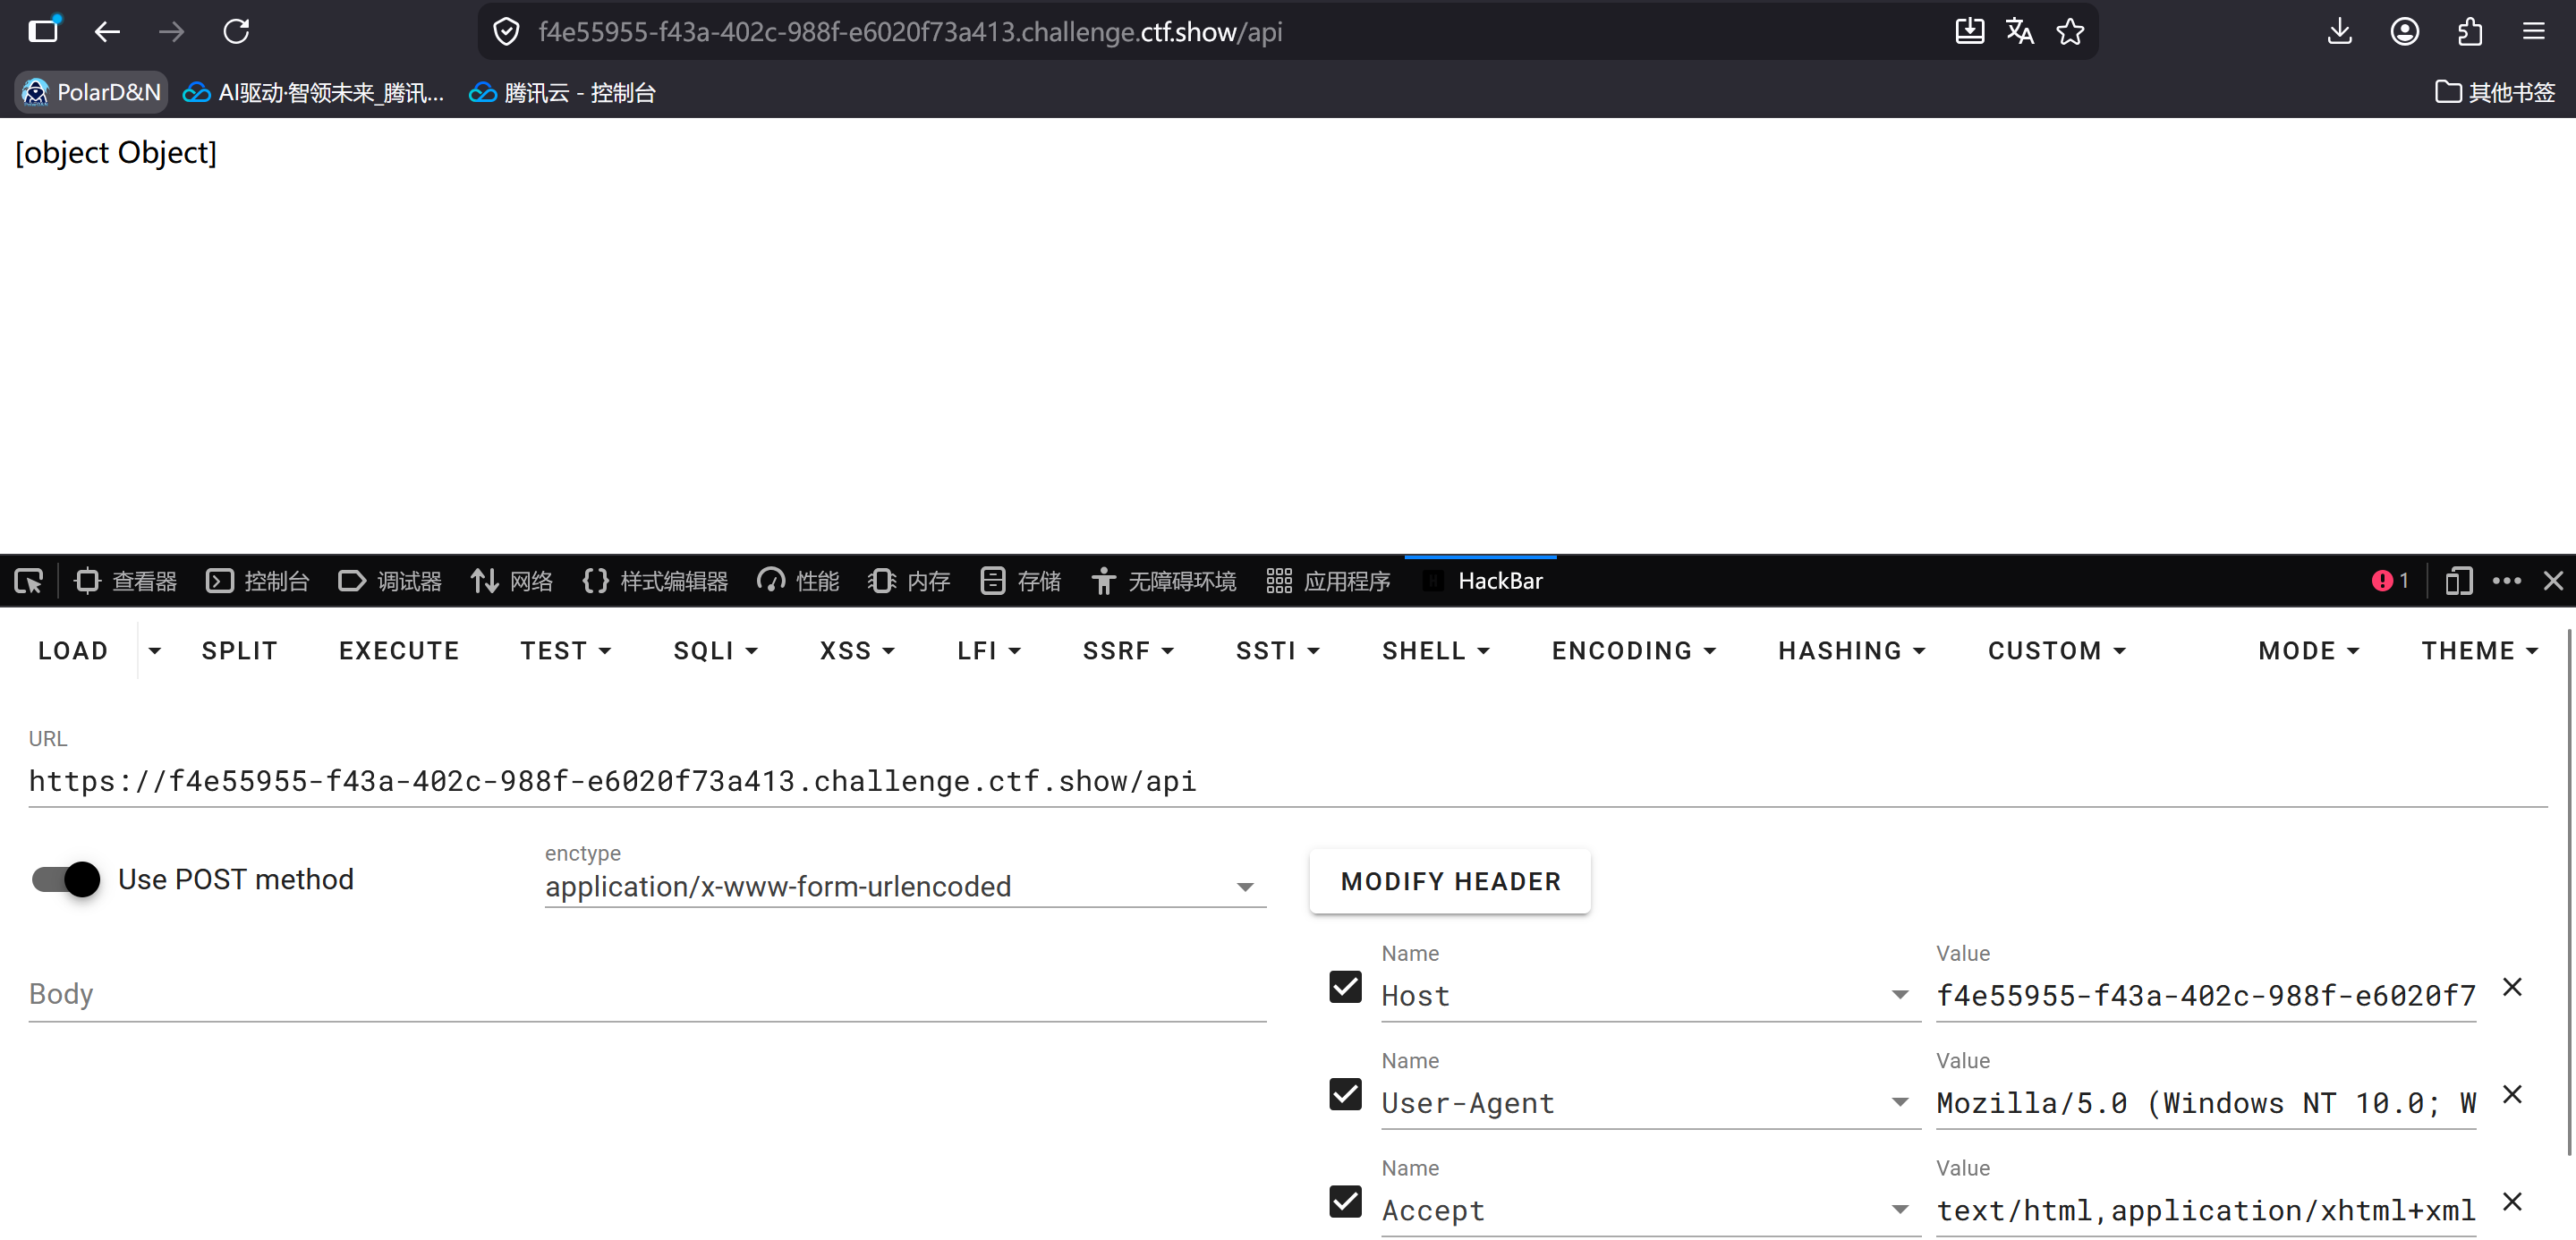Open the MODE dropdown menu
The height and width of the screenshot is (1240, 2576).
point(2309,651)
